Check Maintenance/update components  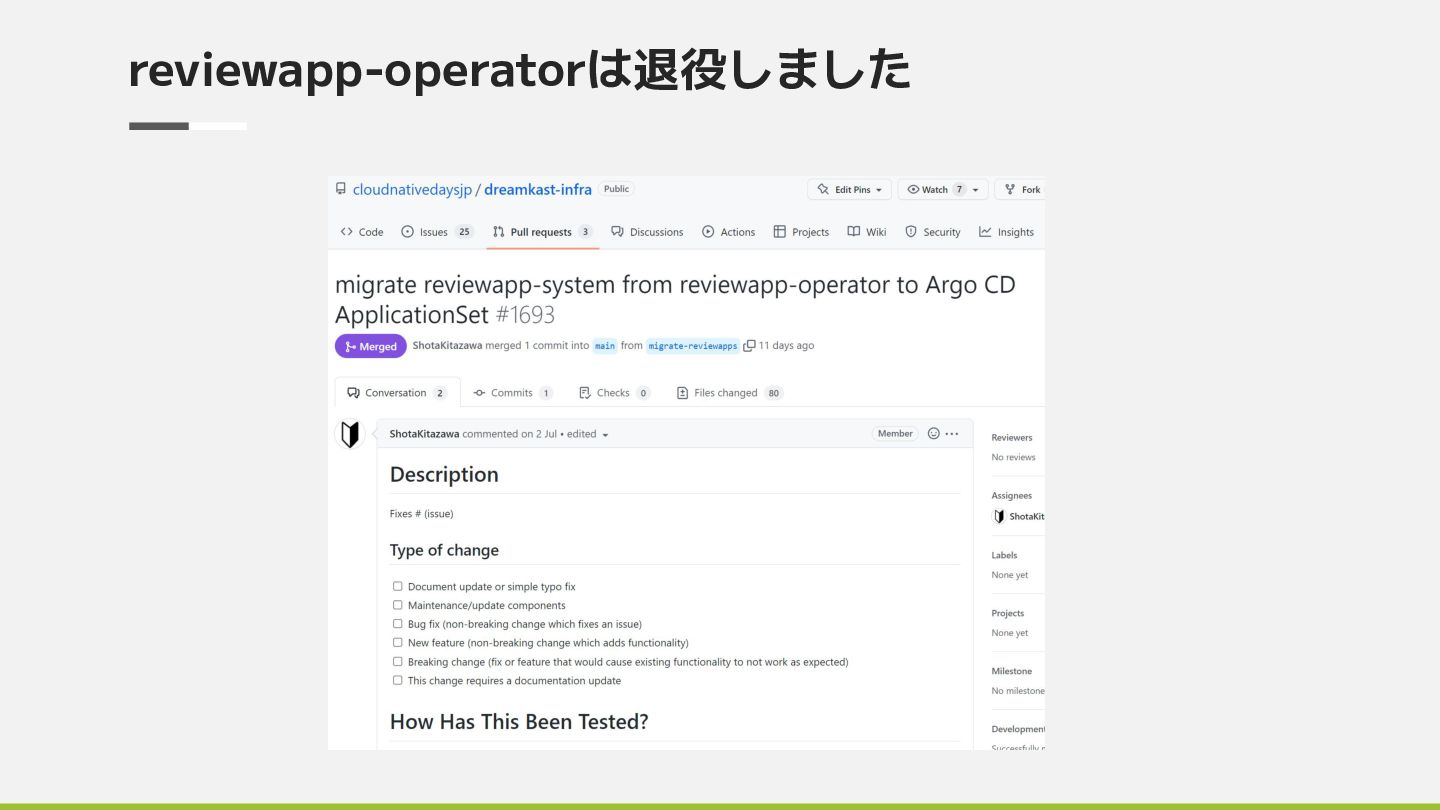[398, 605]
